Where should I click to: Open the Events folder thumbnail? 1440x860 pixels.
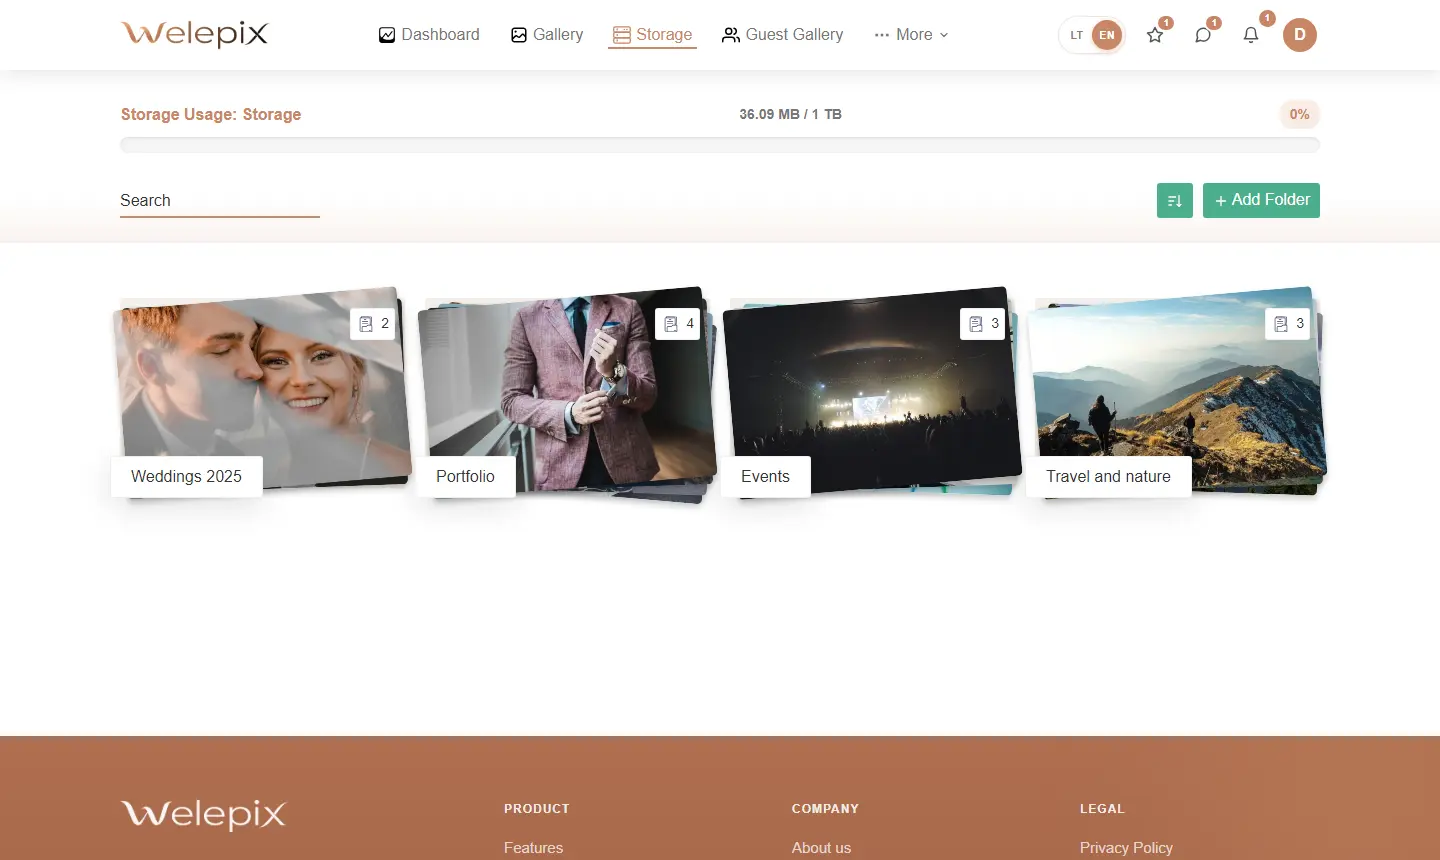point(872,390)
